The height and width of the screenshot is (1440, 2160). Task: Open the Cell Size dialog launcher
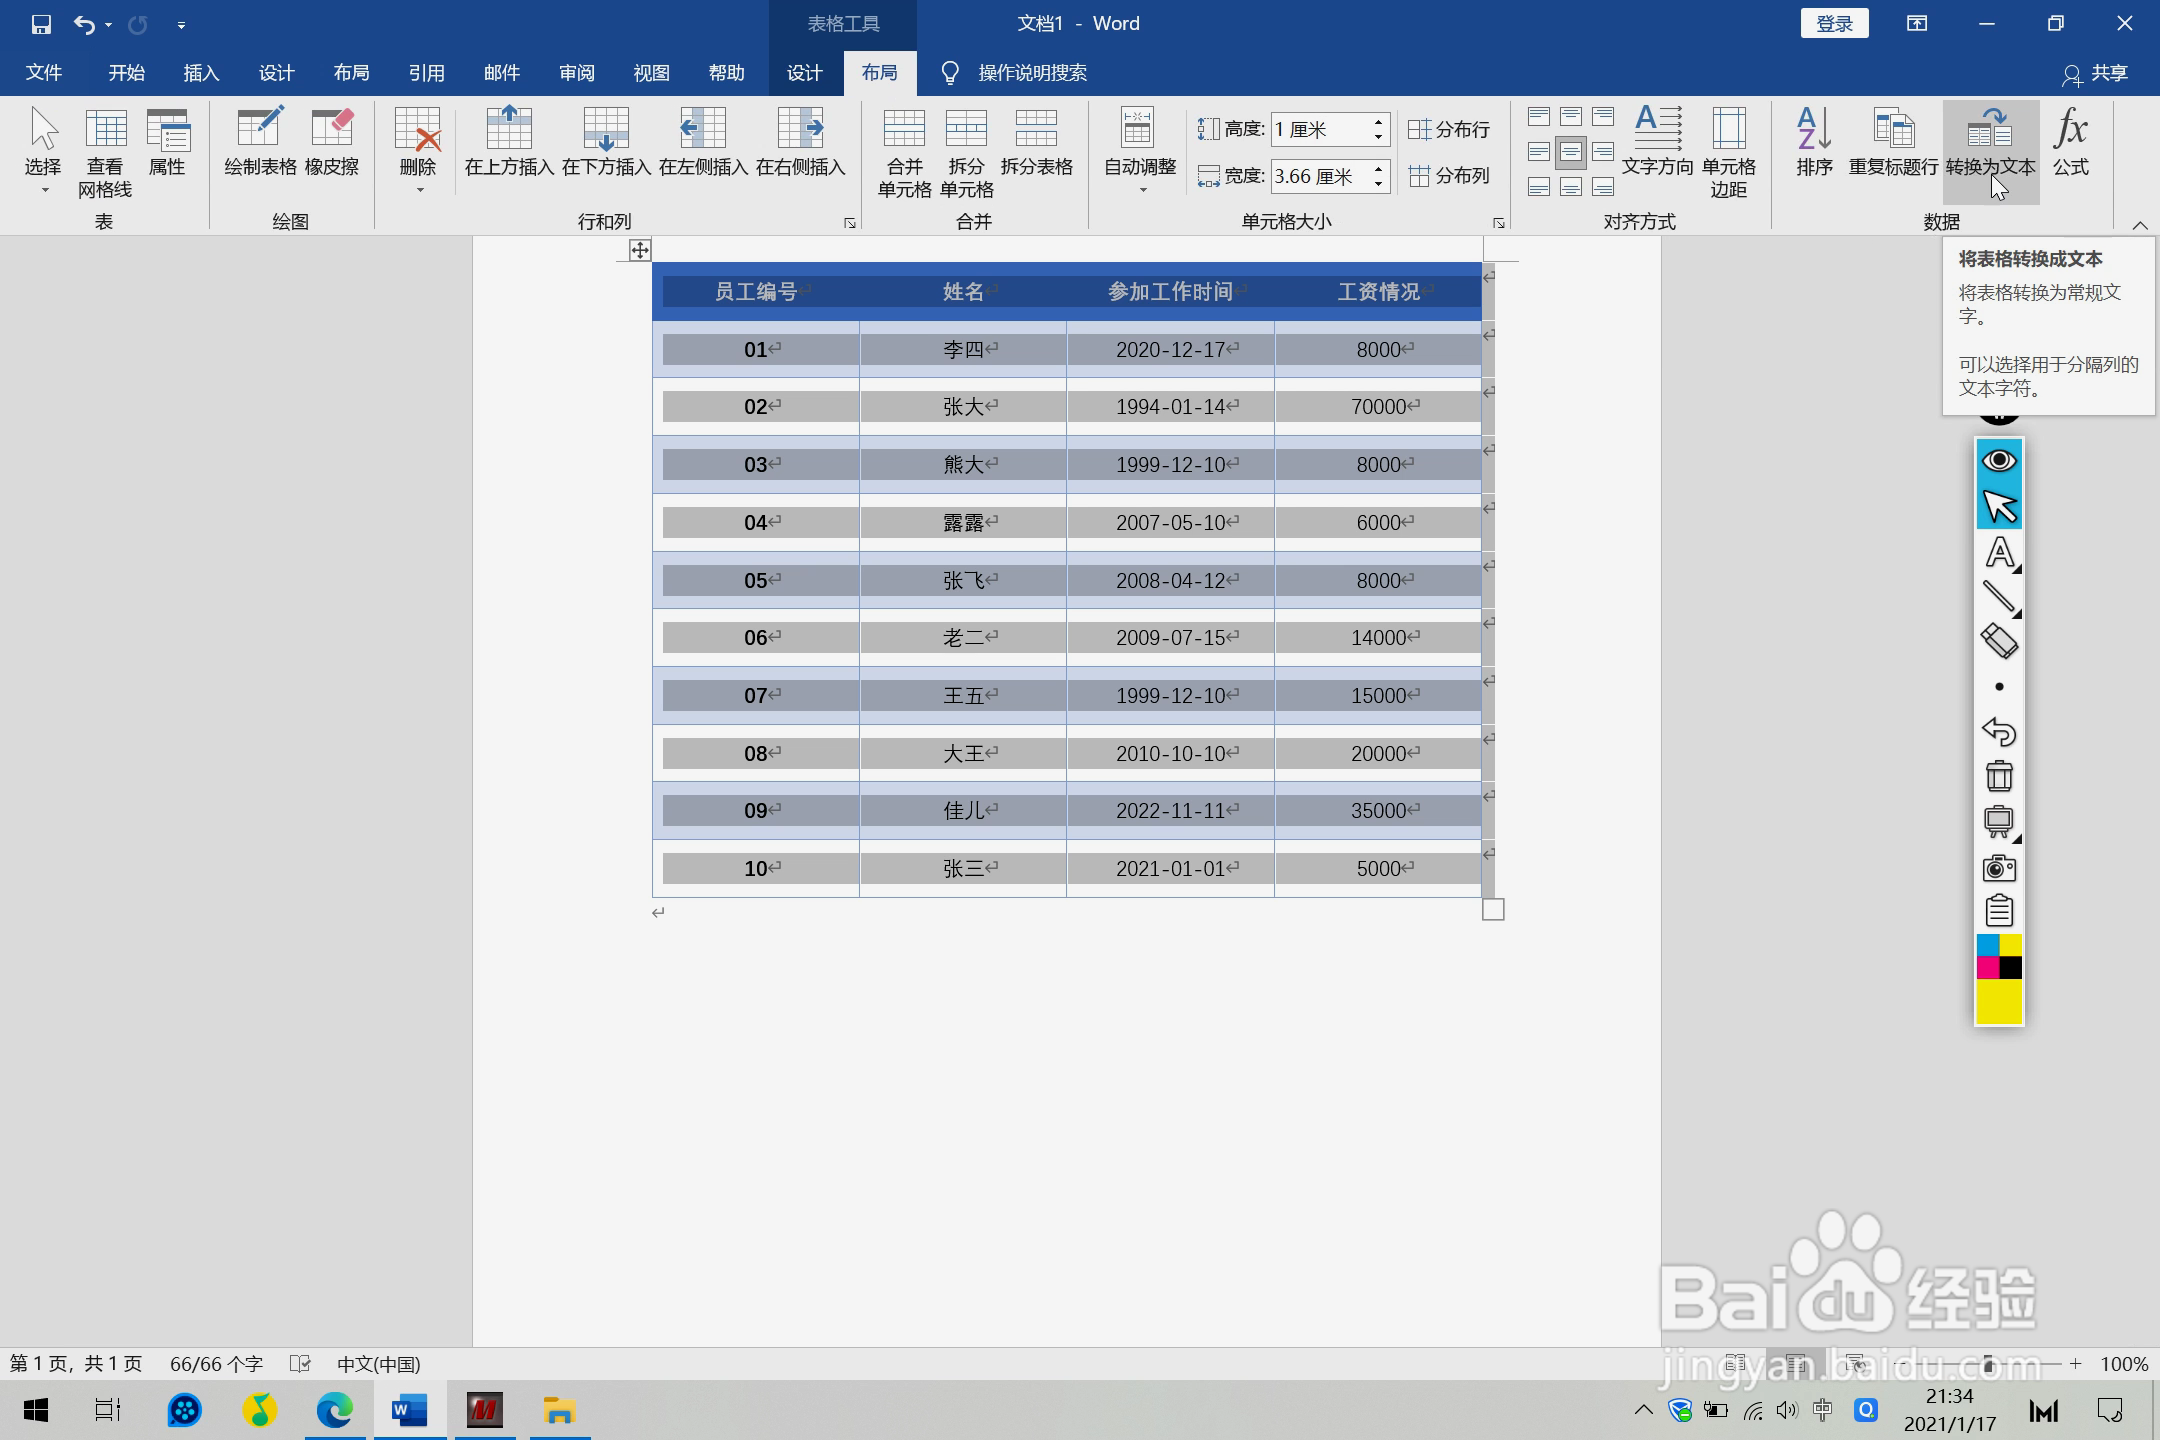click(x=1498, y=223)
